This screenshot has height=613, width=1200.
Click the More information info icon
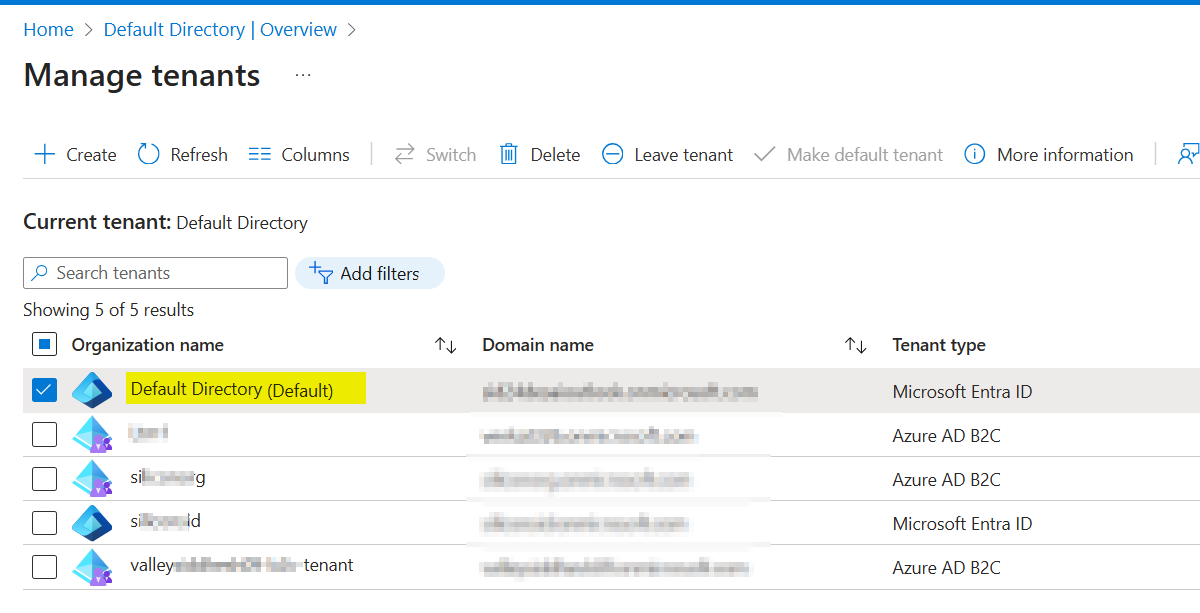(x=975, y=155)
